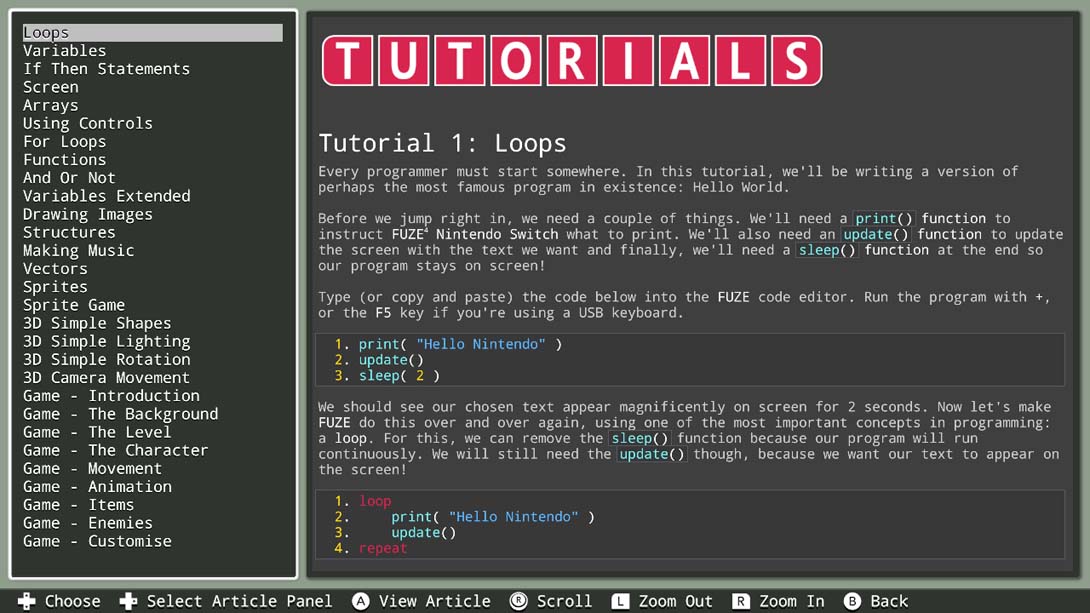Click update() line in first code block
1090x613 pixels.
391,360
